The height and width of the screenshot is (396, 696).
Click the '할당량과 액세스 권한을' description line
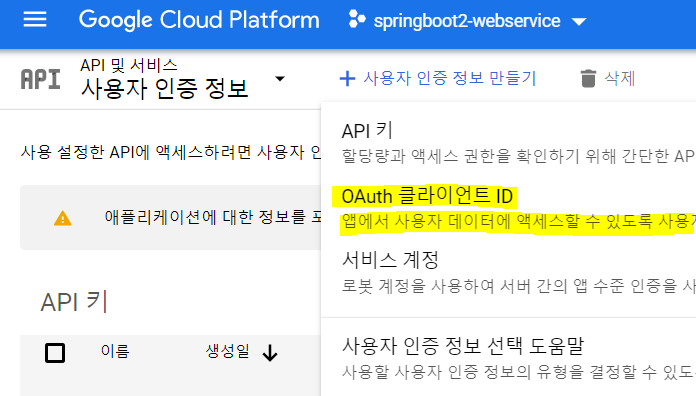[x=518, y=156]
